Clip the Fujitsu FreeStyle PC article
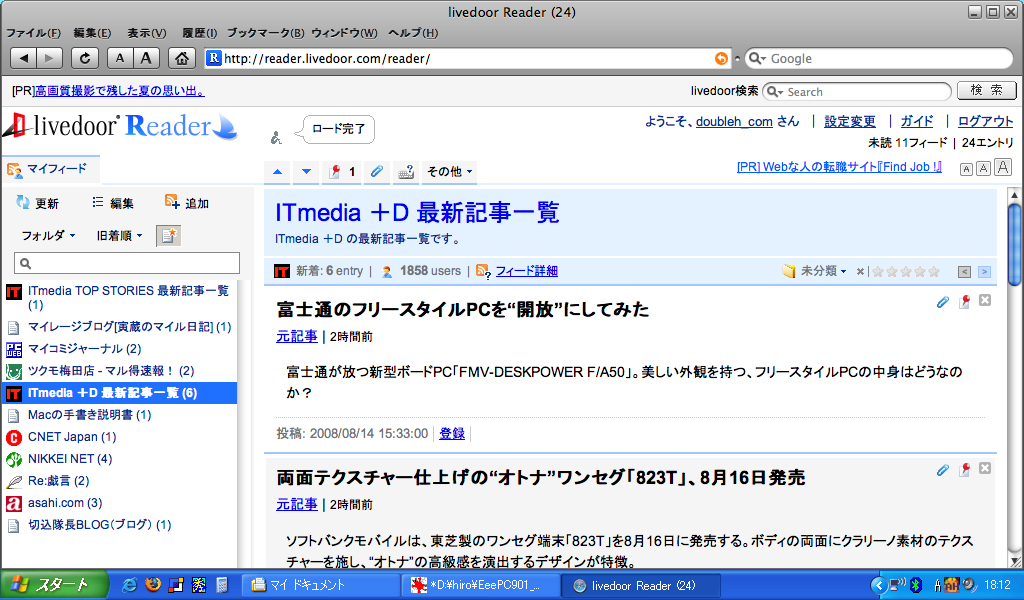 click(942, 302)
